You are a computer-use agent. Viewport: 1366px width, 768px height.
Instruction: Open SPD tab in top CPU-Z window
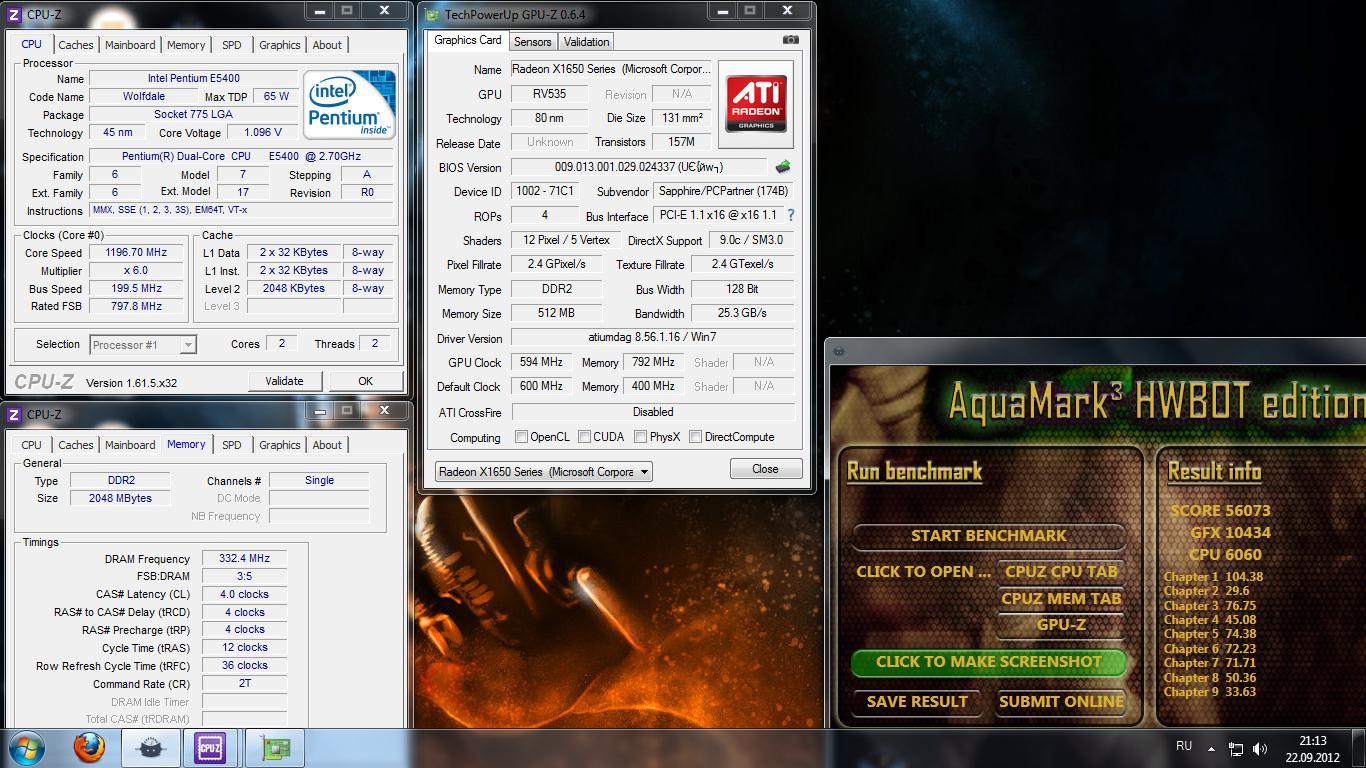(231, 45)
